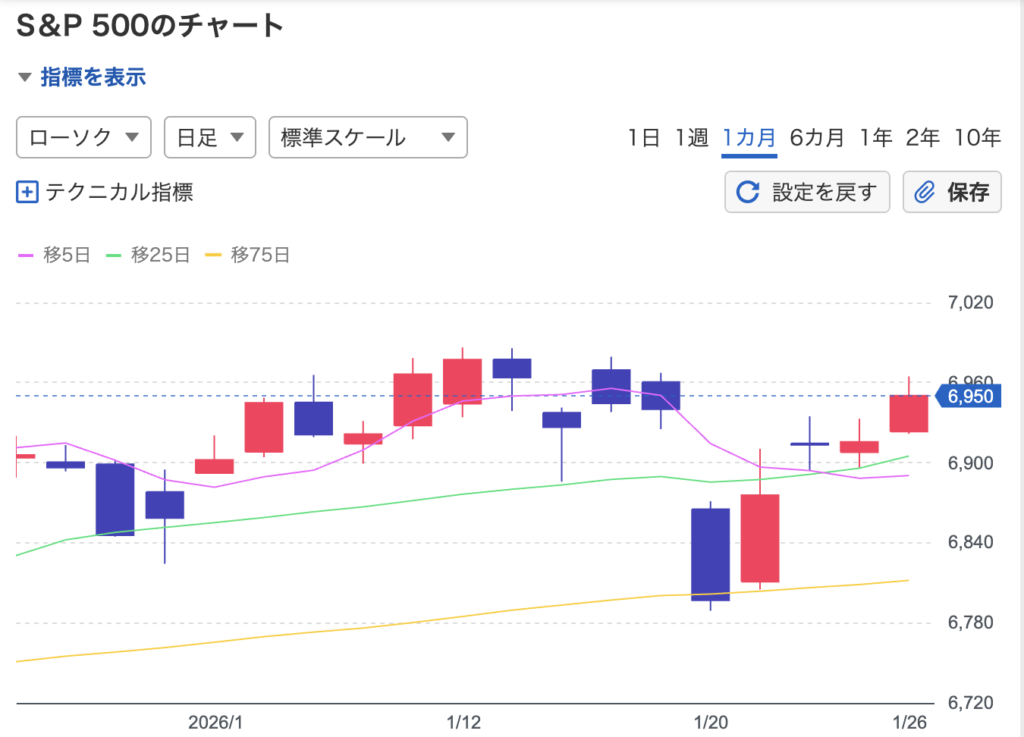Image resolution: width=1024 pixels, height=737 pixels.
Task: Click the last red candlestick near 1/26
Action: pos(909,414)
